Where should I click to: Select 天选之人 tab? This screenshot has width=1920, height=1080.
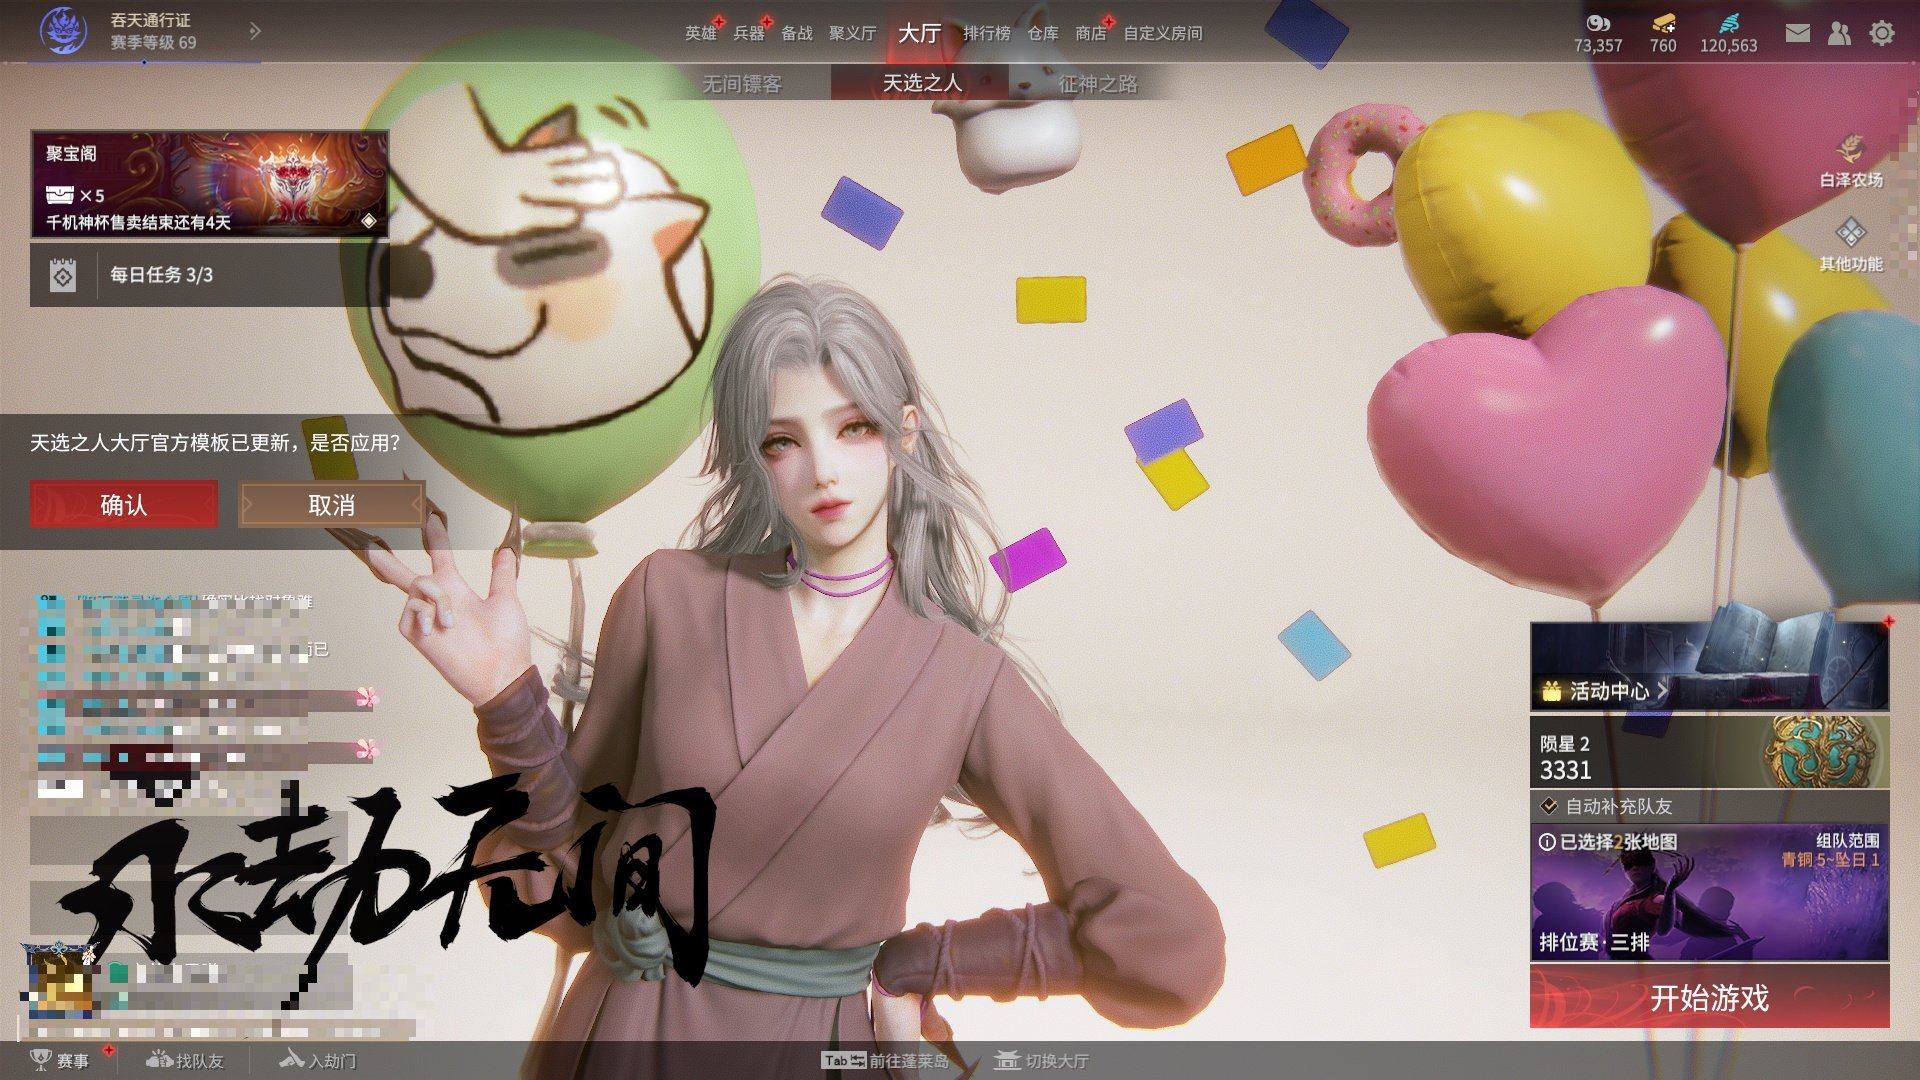pyautogui.click(x=921, y=83)
